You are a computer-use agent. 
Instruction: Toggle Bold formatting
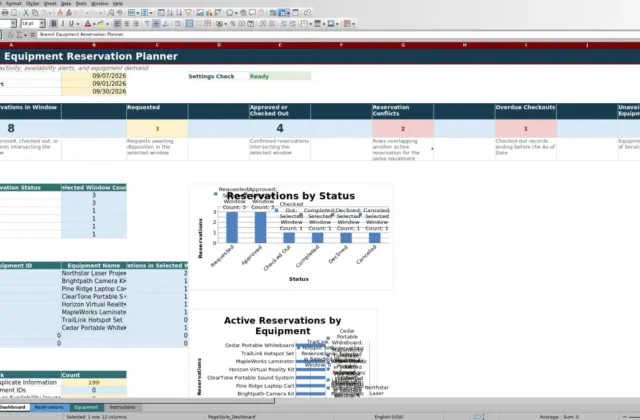pos(53,24)
